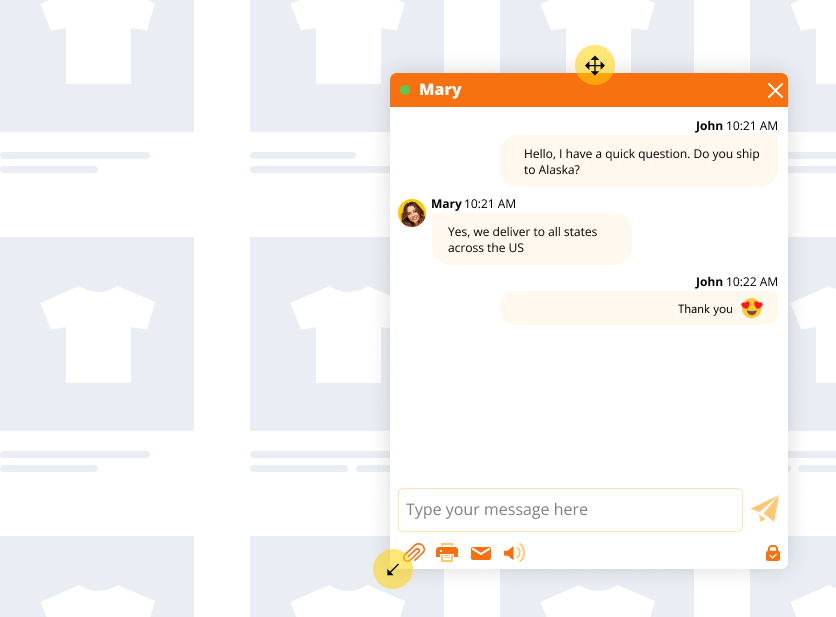Click the collapse arrow below the chat window
The image size is (836, 617).
(393, 569)
